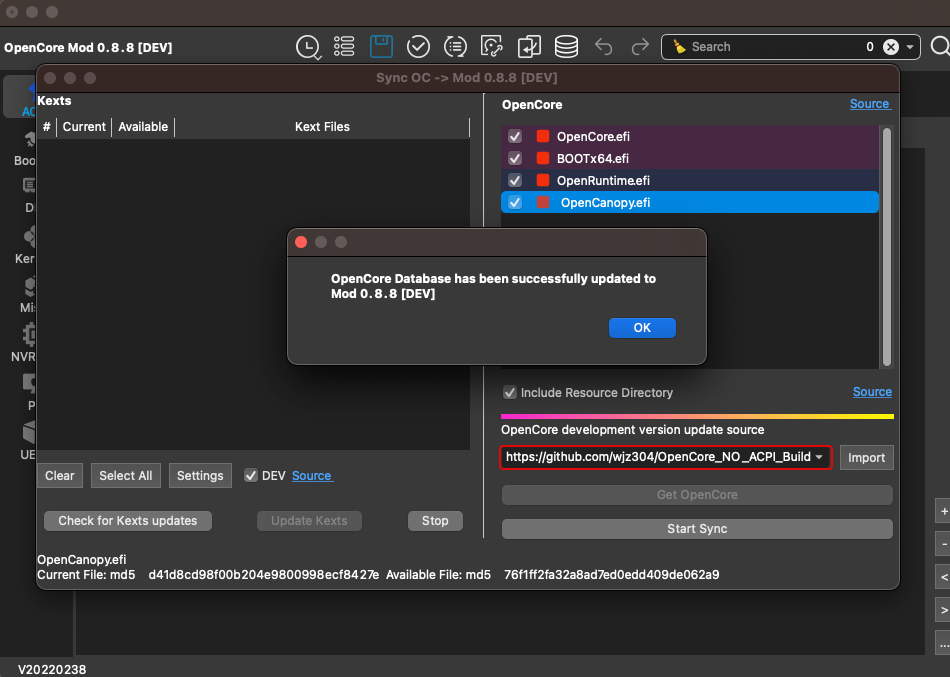Clear search with the X circle icon
This screenshot has height=677, width=950.
point(891,47)
